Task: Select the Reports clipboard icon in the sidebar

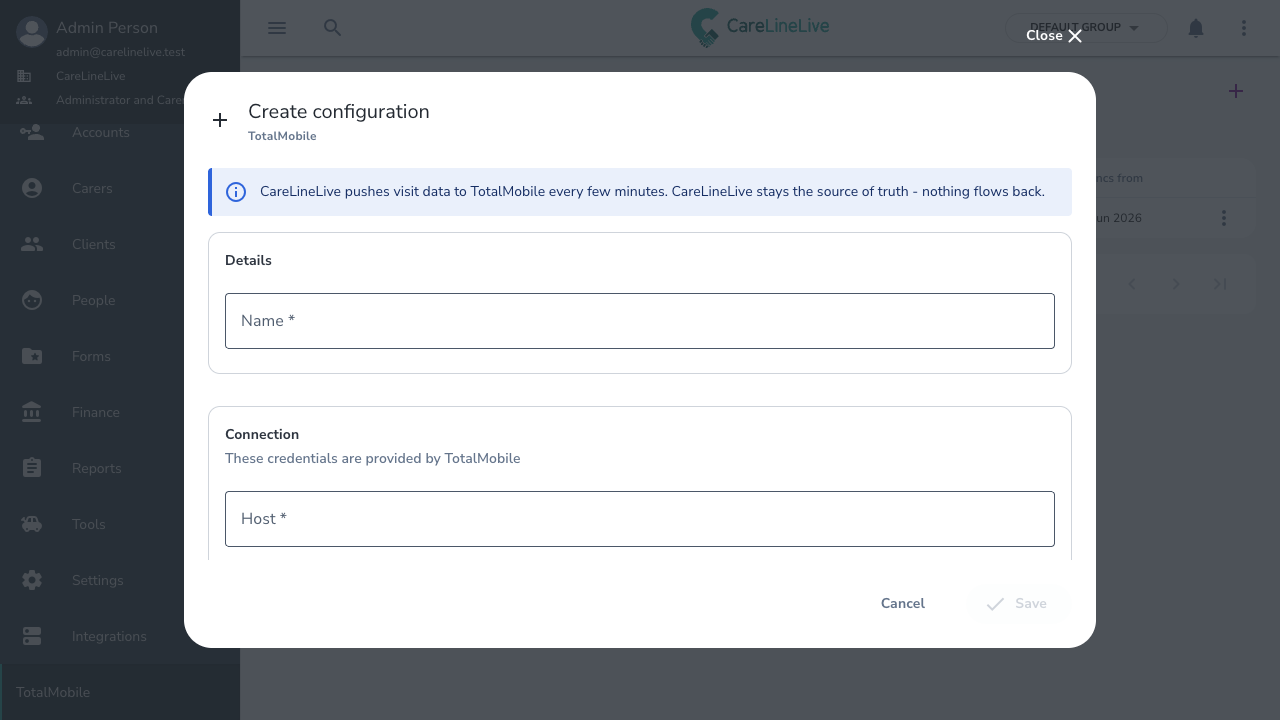Action: pyautogui.click(x=32, y=468)
